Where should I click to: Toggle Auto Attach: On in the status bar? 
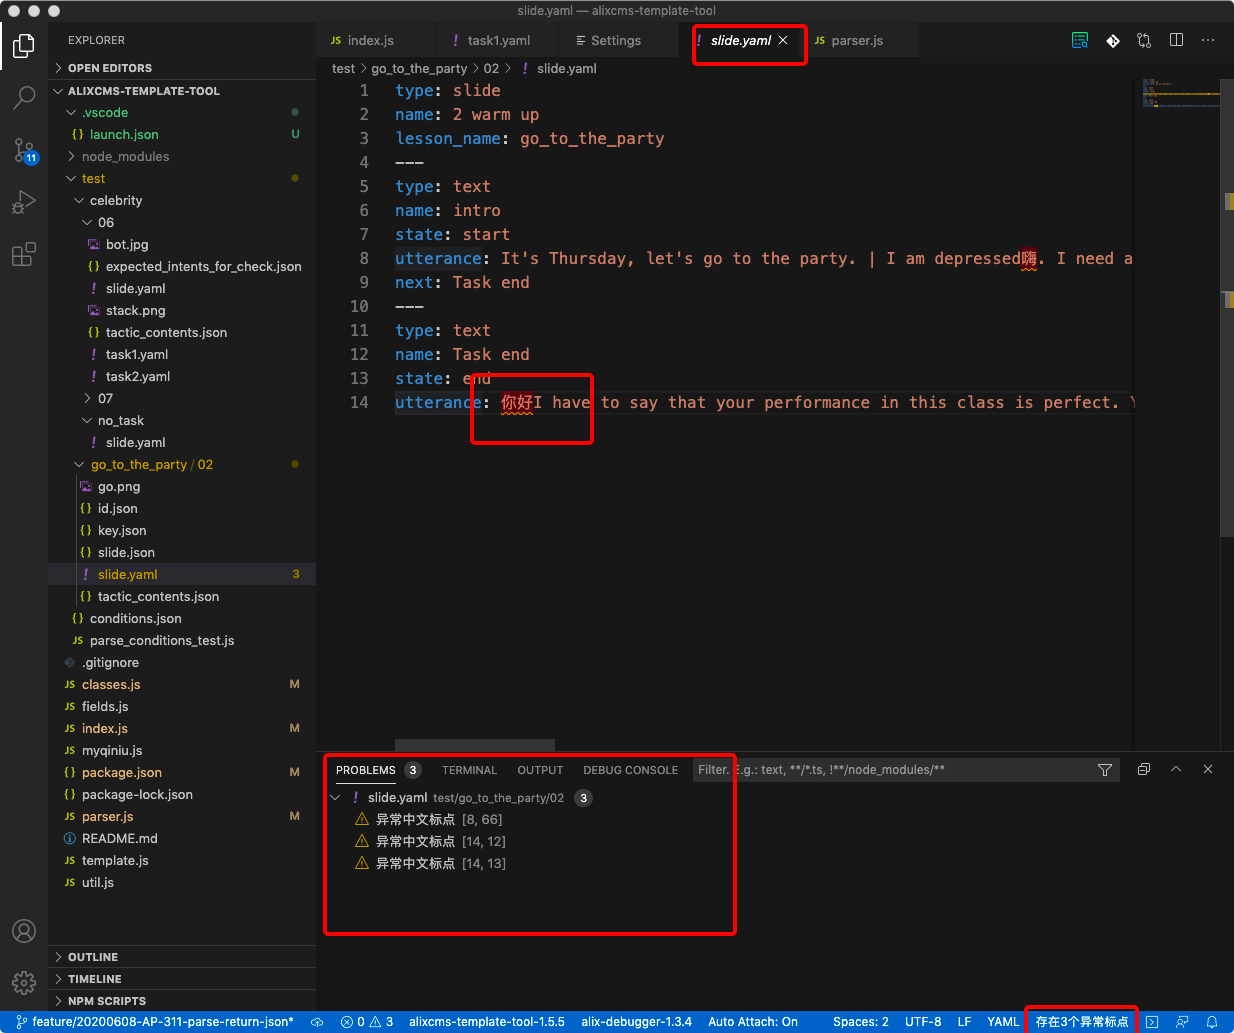pos(753,1022)
